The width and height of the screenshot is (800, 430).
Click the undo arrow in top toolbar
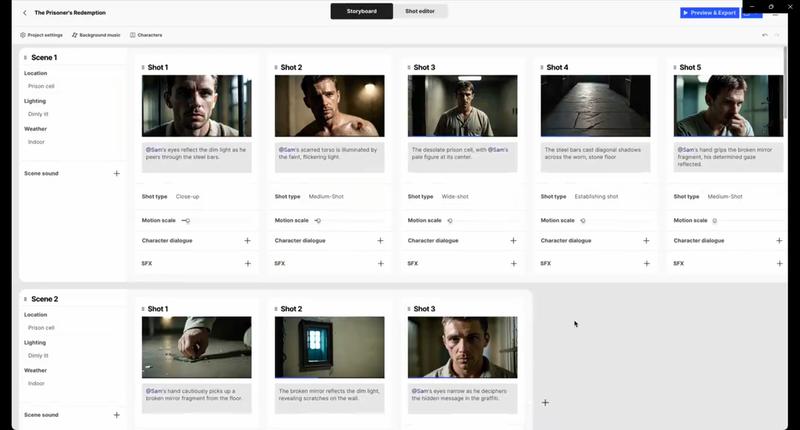click(x=765, y=35)
